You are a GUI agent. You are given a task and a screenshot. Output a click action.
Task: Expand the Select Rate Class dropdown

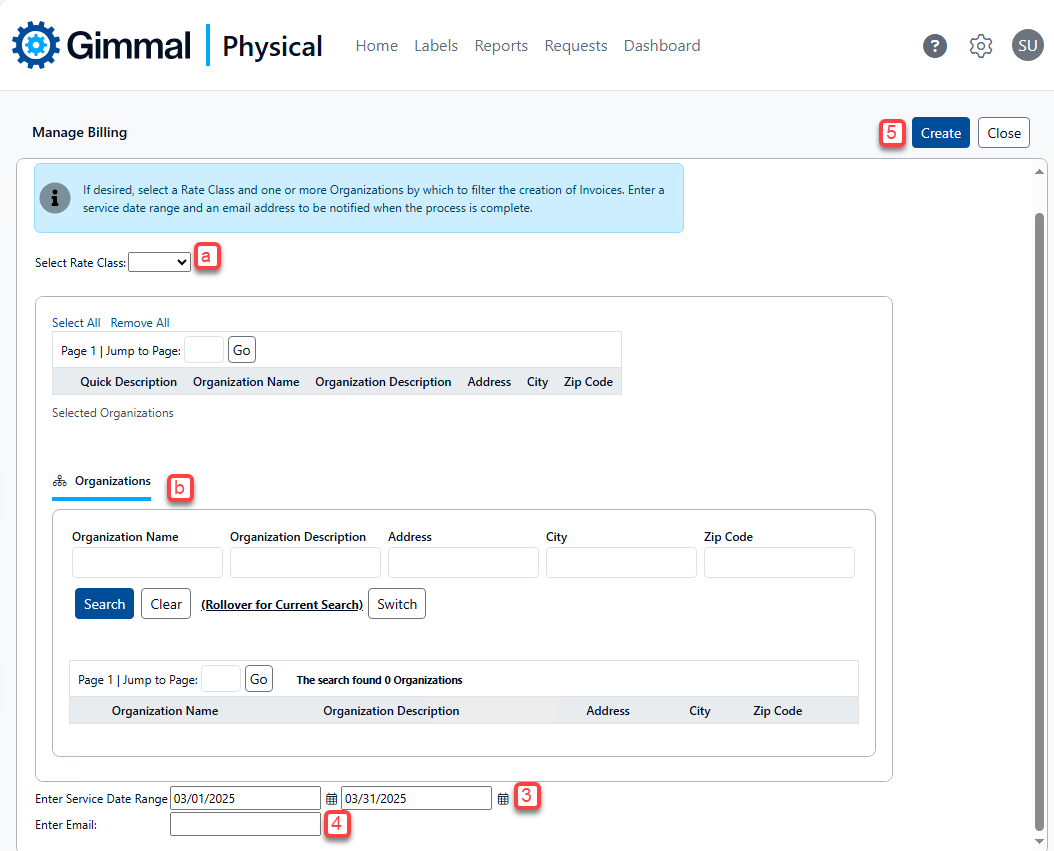click(x=159, y=262)
